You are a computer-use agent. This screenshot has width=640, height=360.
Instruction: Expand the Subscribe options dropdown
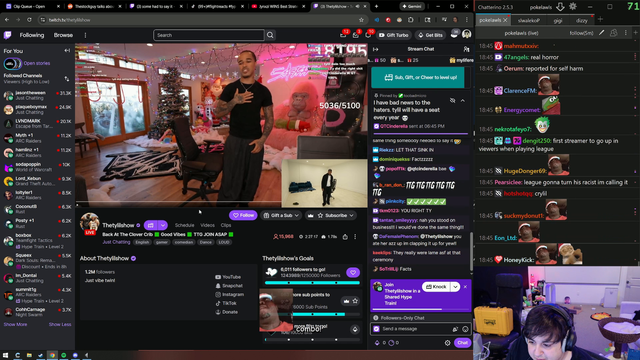coord(351,215)
